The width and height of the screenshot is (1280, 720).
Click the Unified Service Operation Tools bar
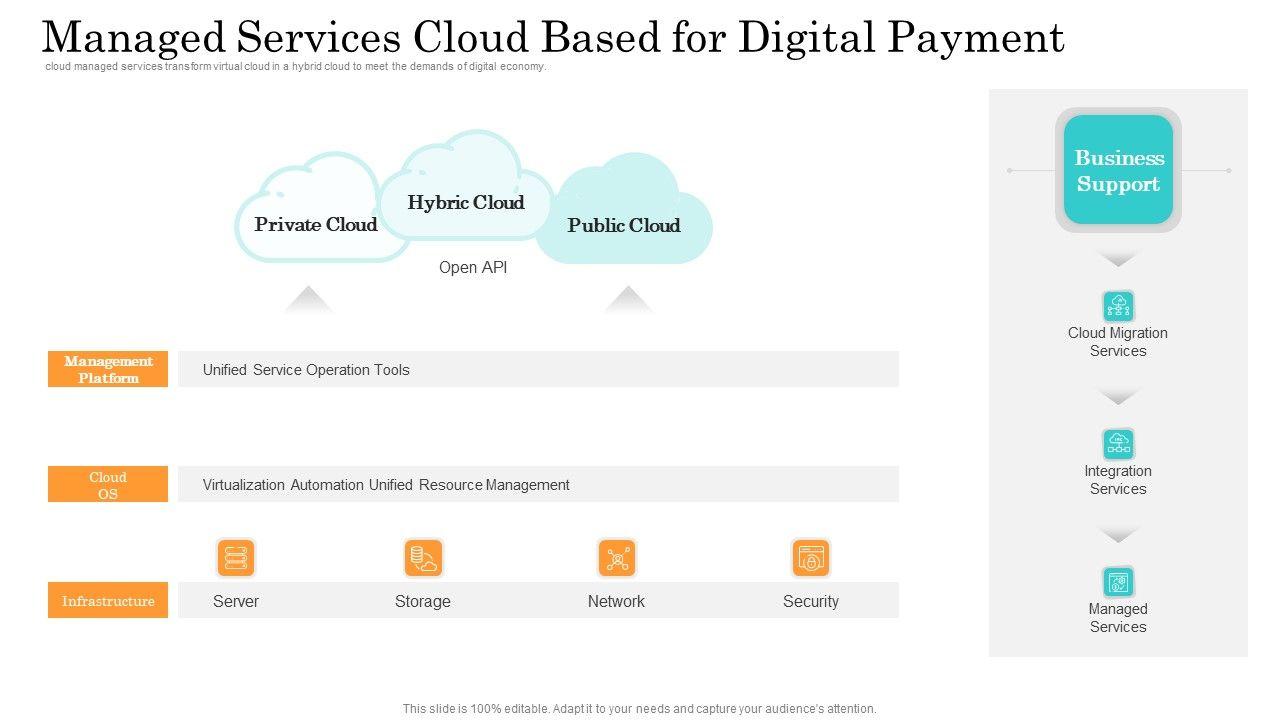[538, 369]
